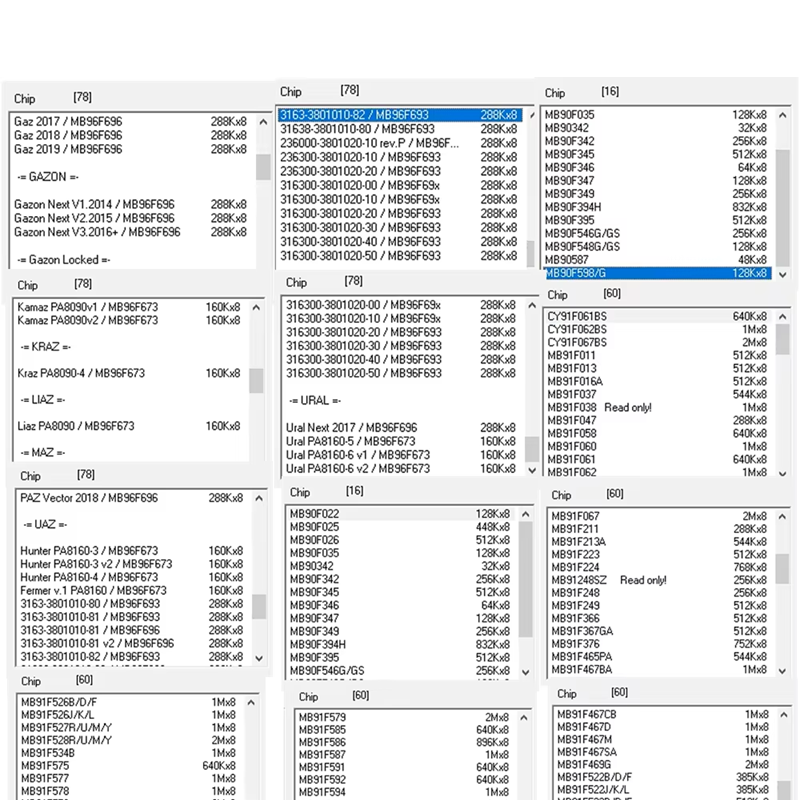Select MB91F579 2Mx8 chip
The width and height of the screenshot is (800, 800).
pyautogui.click(x=404, y=717)
